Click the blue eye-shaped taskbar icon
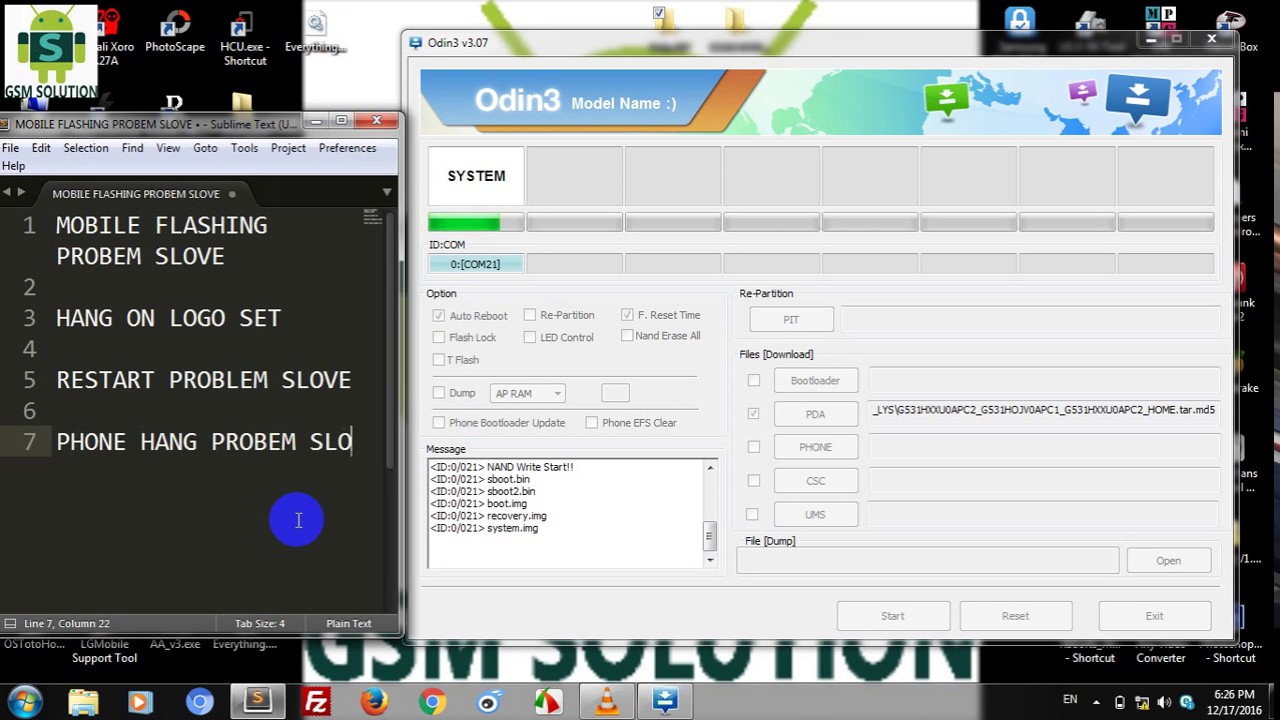The image size is (1280, 720). tap(489, 702)
